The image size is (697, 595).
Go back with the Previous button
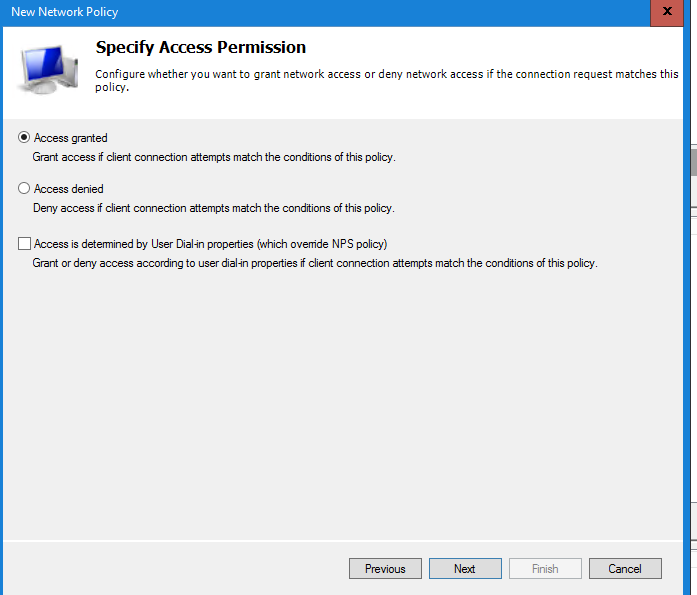click(385, 569)
